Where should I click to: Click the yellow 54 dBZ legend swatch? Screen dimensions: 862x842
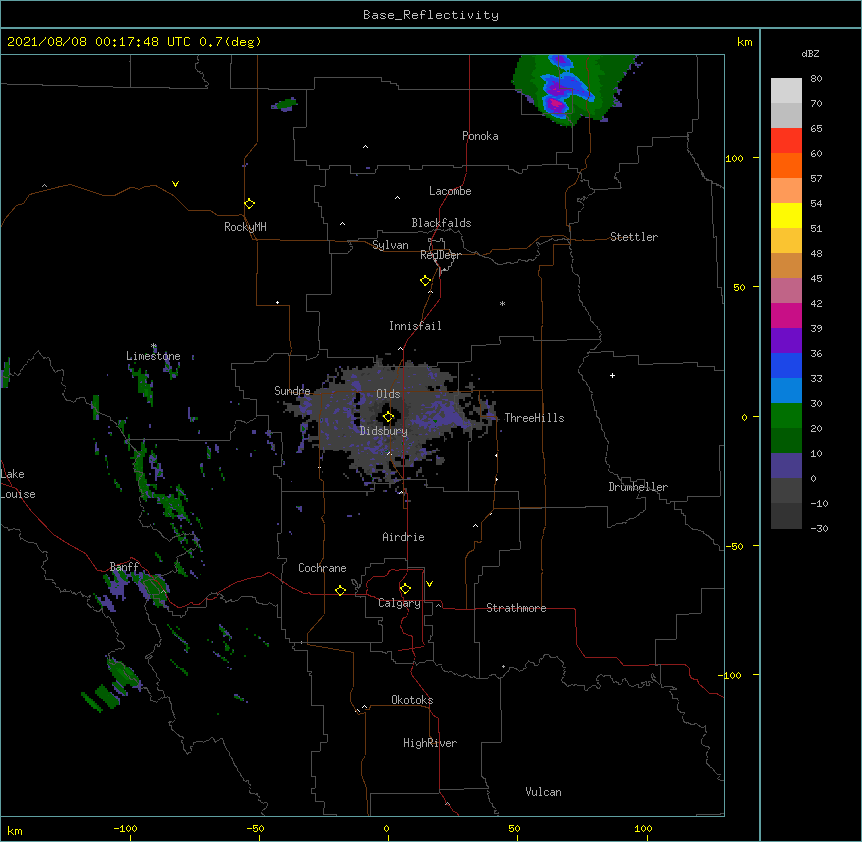pos(786,215)
